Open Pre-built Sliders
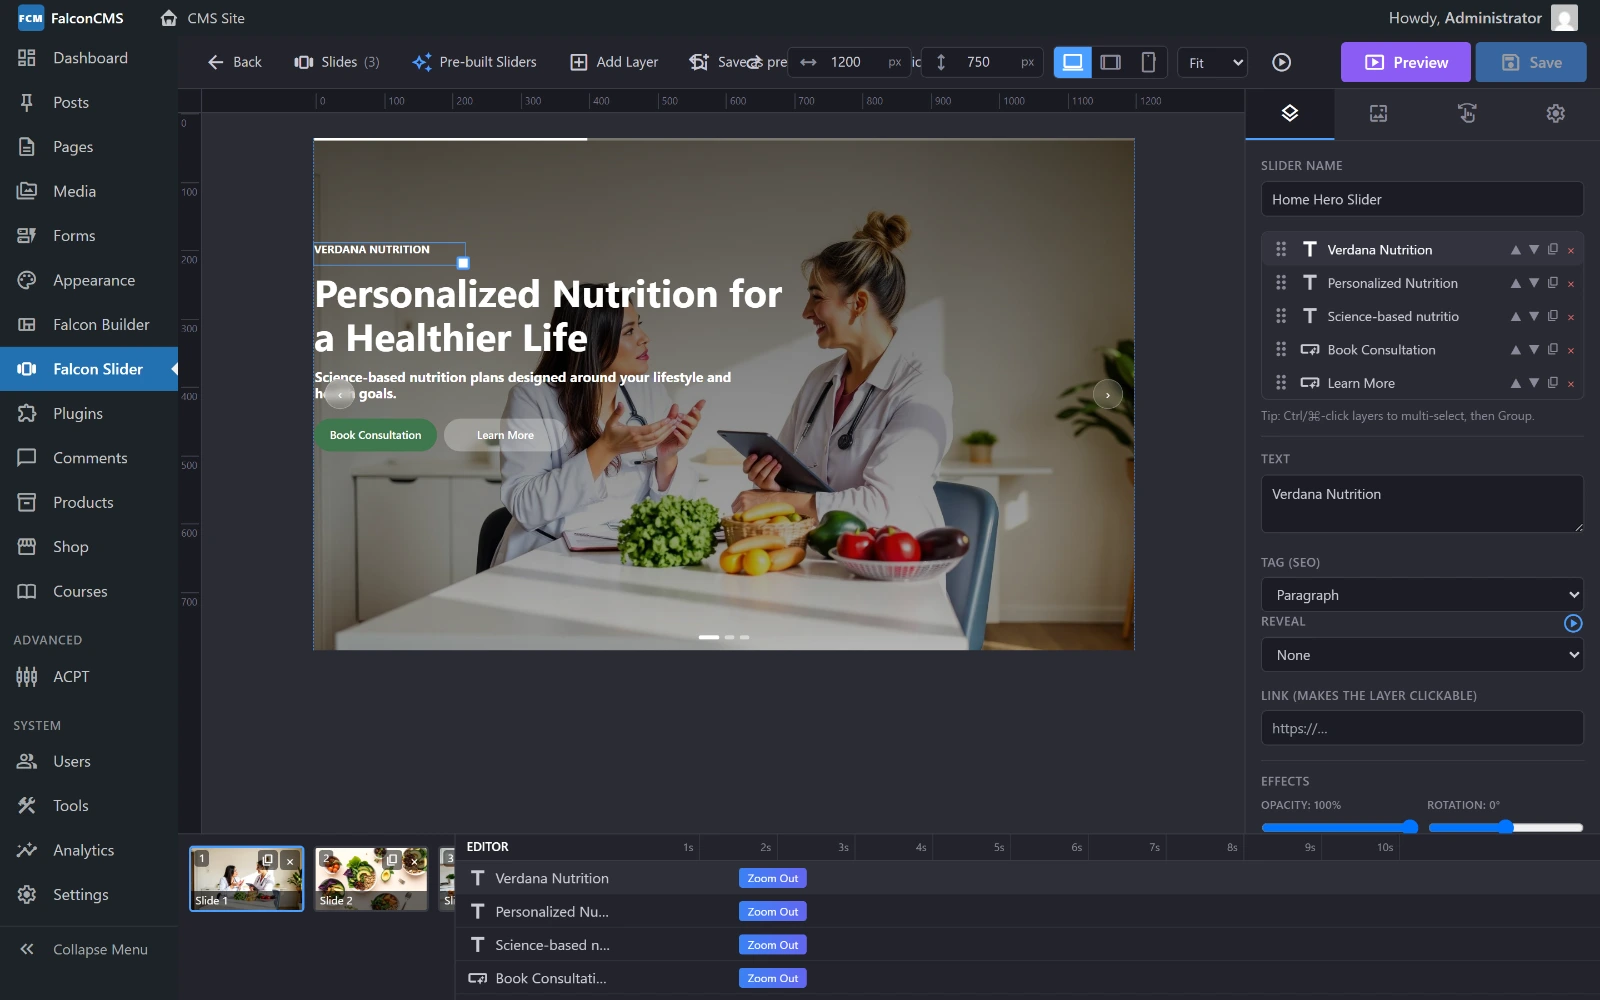1600x1000 pixels. (x=474, y=62)
